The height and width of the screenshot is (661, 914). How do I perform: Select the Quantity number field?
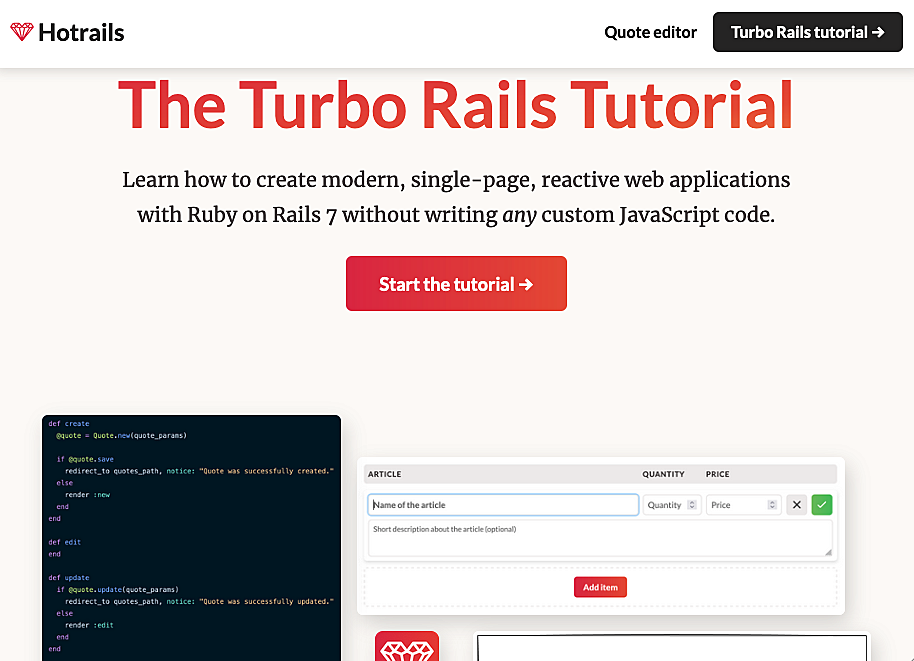point(672,505)
